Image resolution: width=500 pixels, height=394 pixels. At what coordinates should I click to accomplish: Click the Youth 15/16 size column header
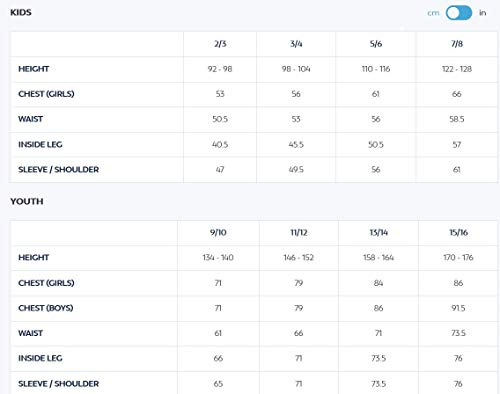click(458, 232)
